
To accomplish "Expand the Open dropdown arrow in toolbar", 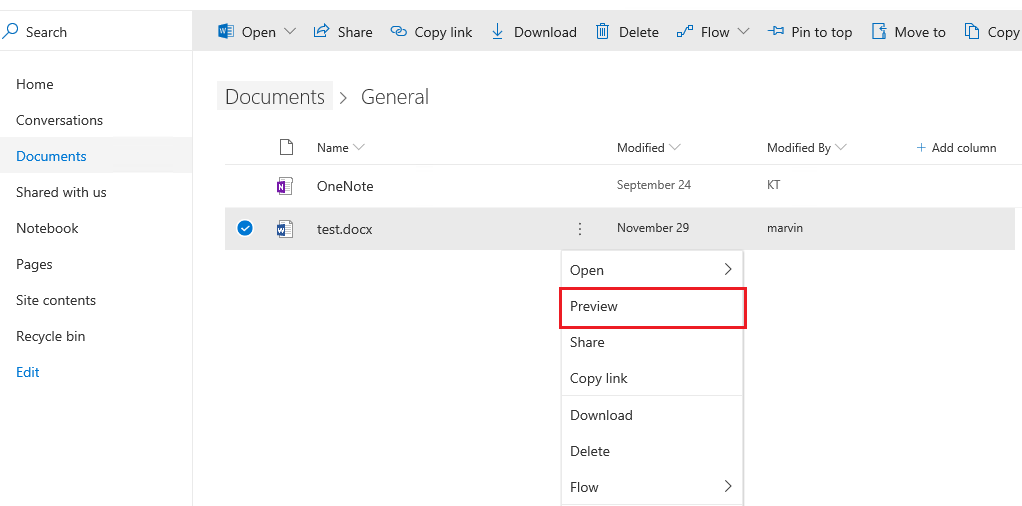I will 289,31.
